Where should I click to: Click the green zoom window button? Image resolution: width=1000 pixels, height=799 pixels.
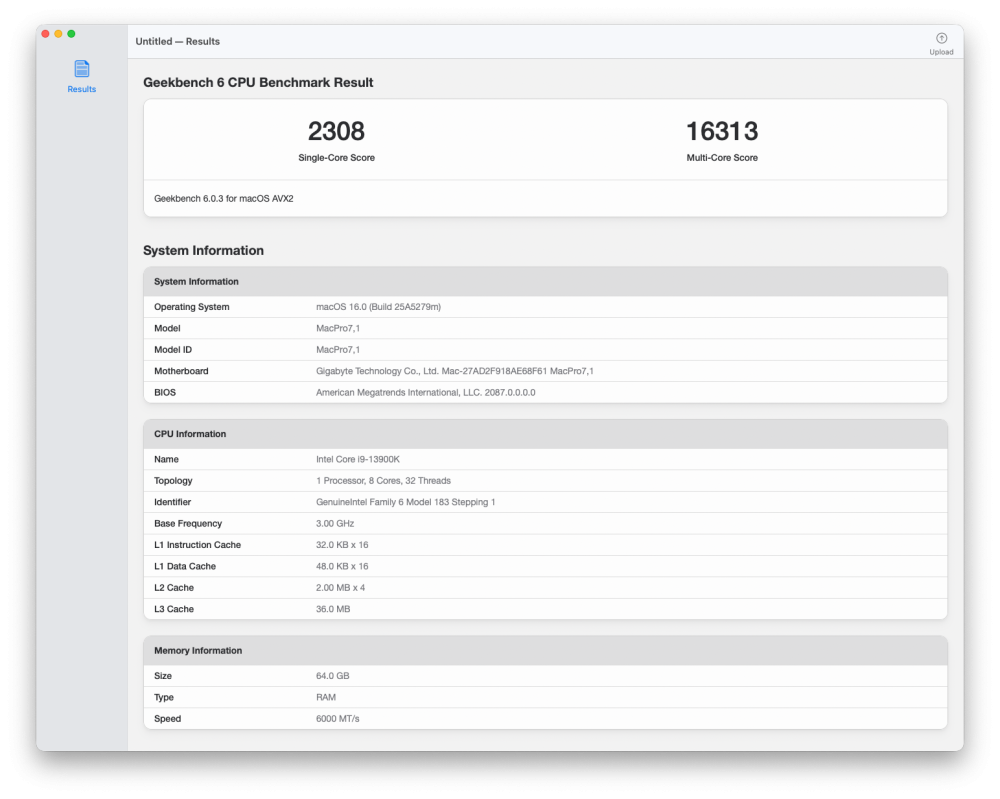71,34
